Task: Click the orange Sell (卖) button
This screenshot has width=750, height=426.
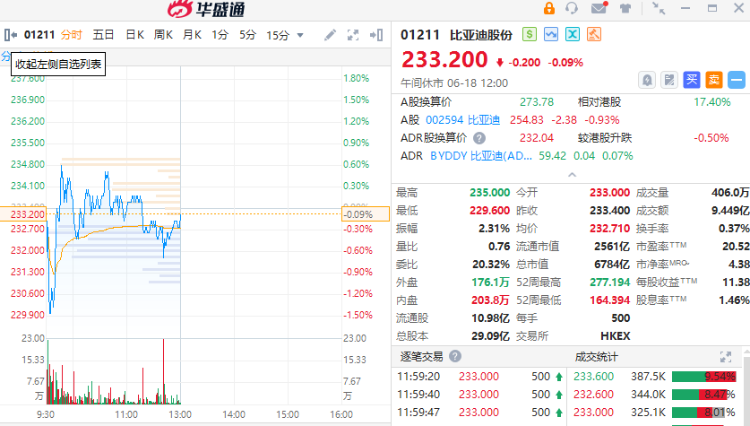Action: [x=714, y=80]
